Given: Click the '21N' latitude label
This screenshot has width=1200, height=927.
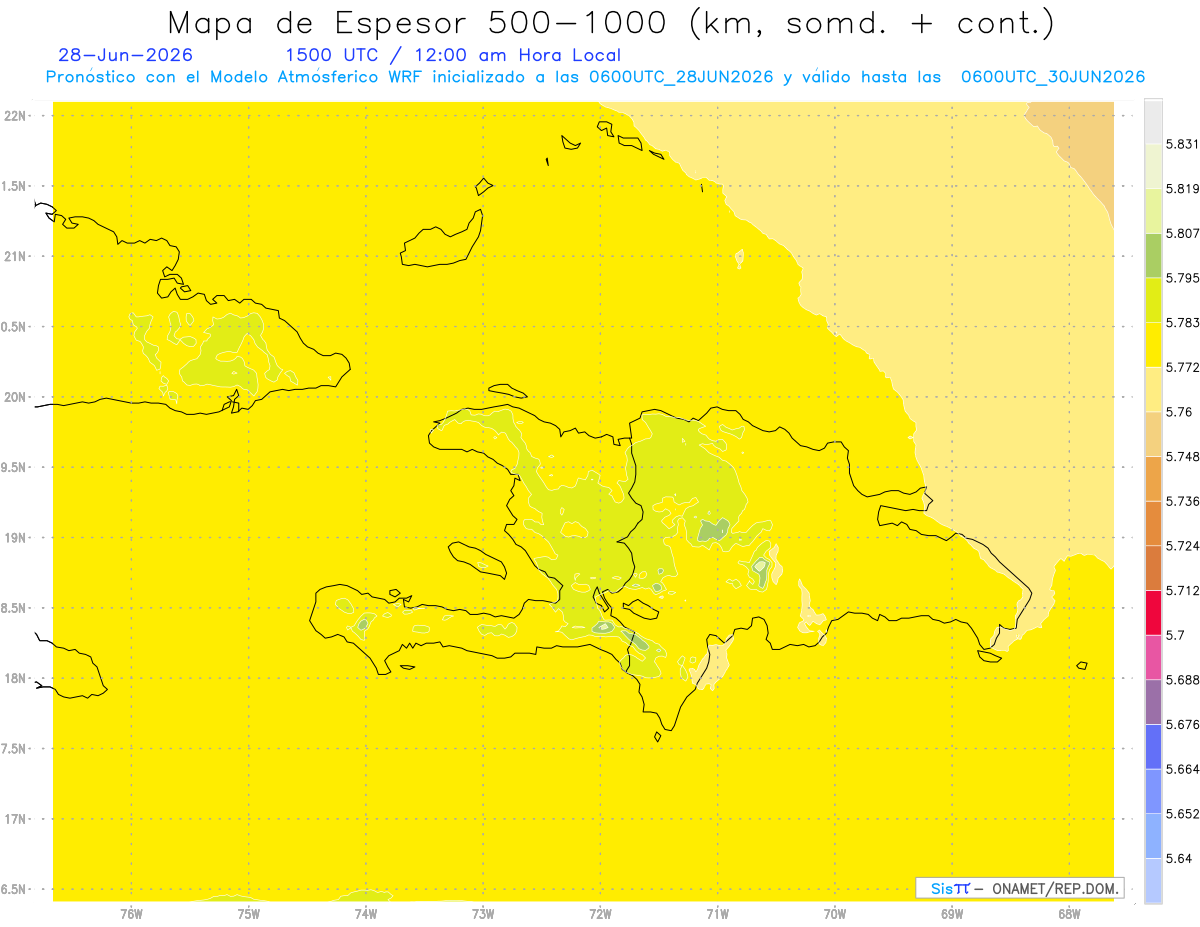Looking at the screenshot, I should click(15, 256).
